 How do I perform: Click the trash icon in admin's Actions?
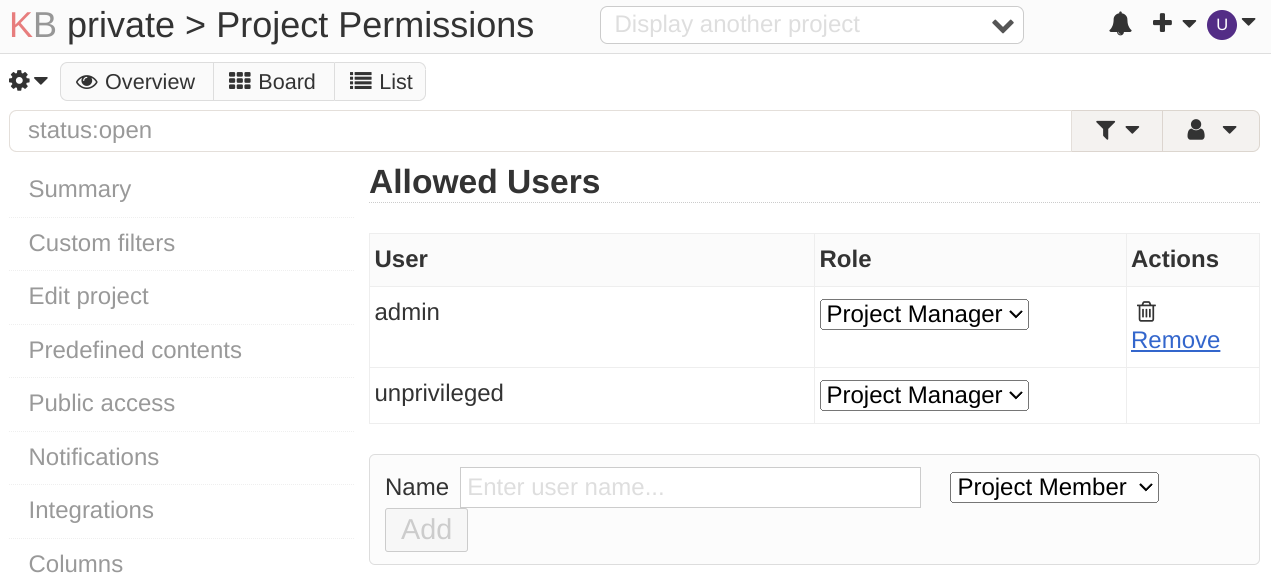pyautogui.click(x=1146, y=310)
